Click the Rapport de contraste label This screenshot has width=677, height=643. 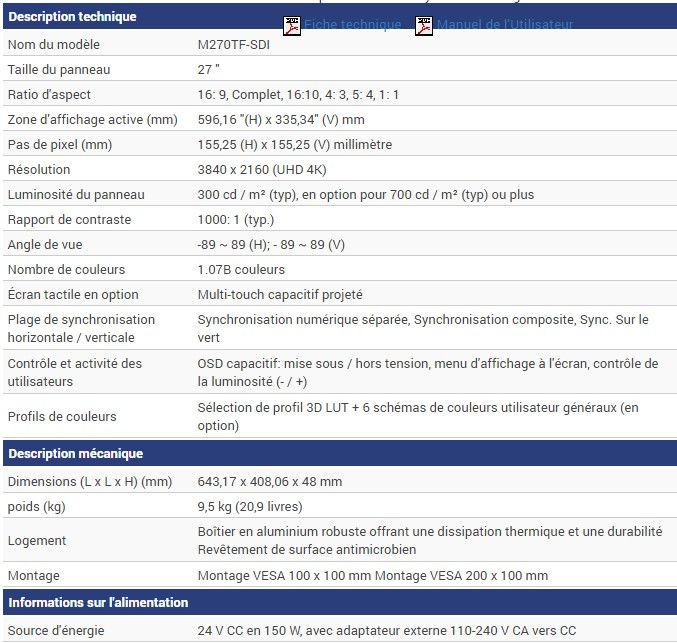69,220
